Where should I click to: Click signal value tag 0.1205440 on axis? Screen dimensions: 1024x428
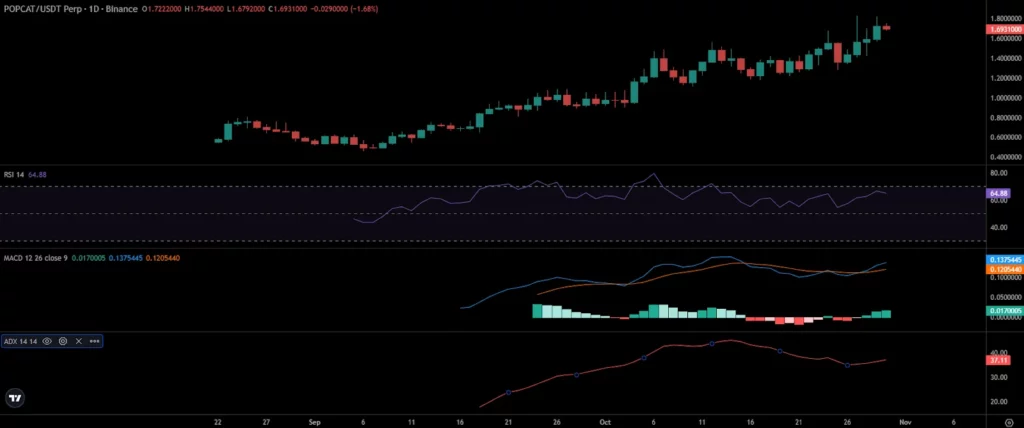(x=1004, y=269)
